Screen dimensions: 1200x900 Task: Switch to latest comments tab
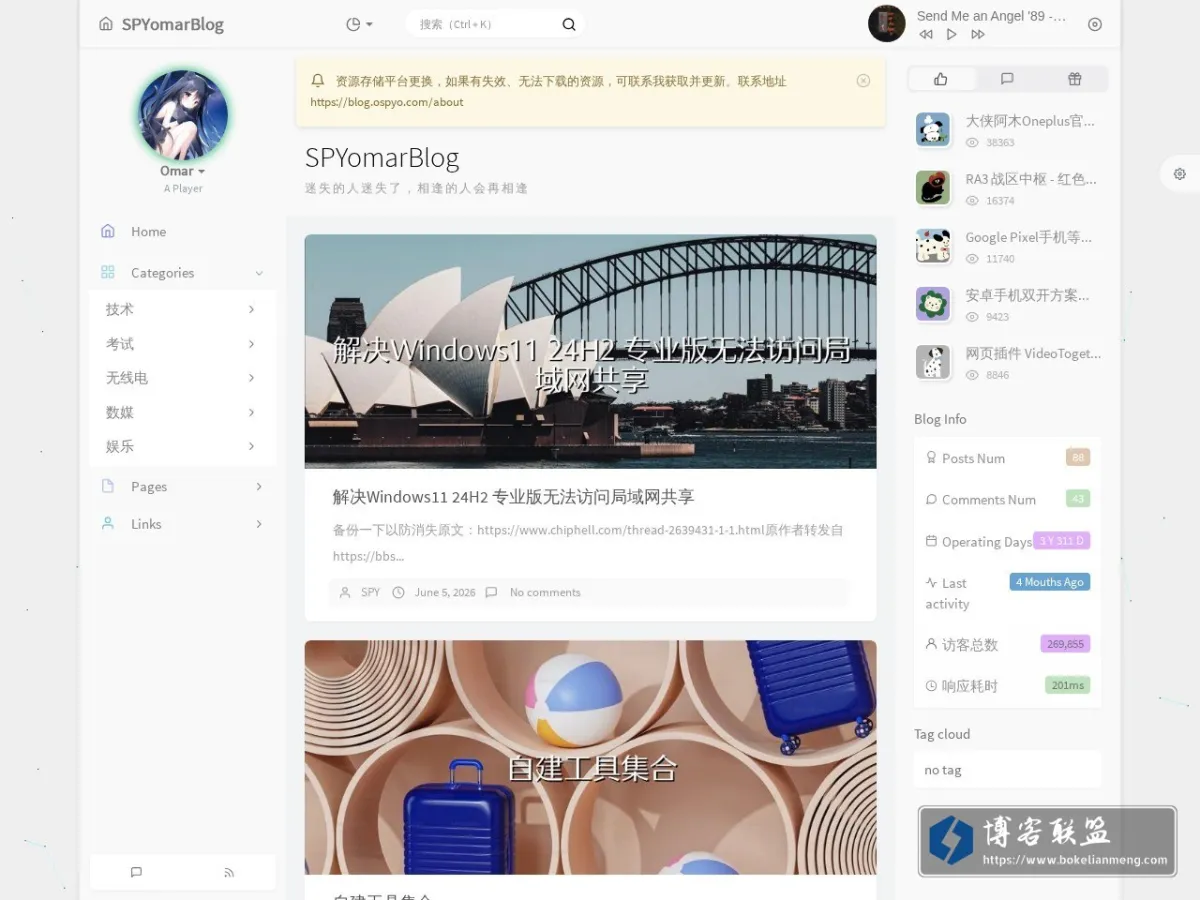[1007, 79]
